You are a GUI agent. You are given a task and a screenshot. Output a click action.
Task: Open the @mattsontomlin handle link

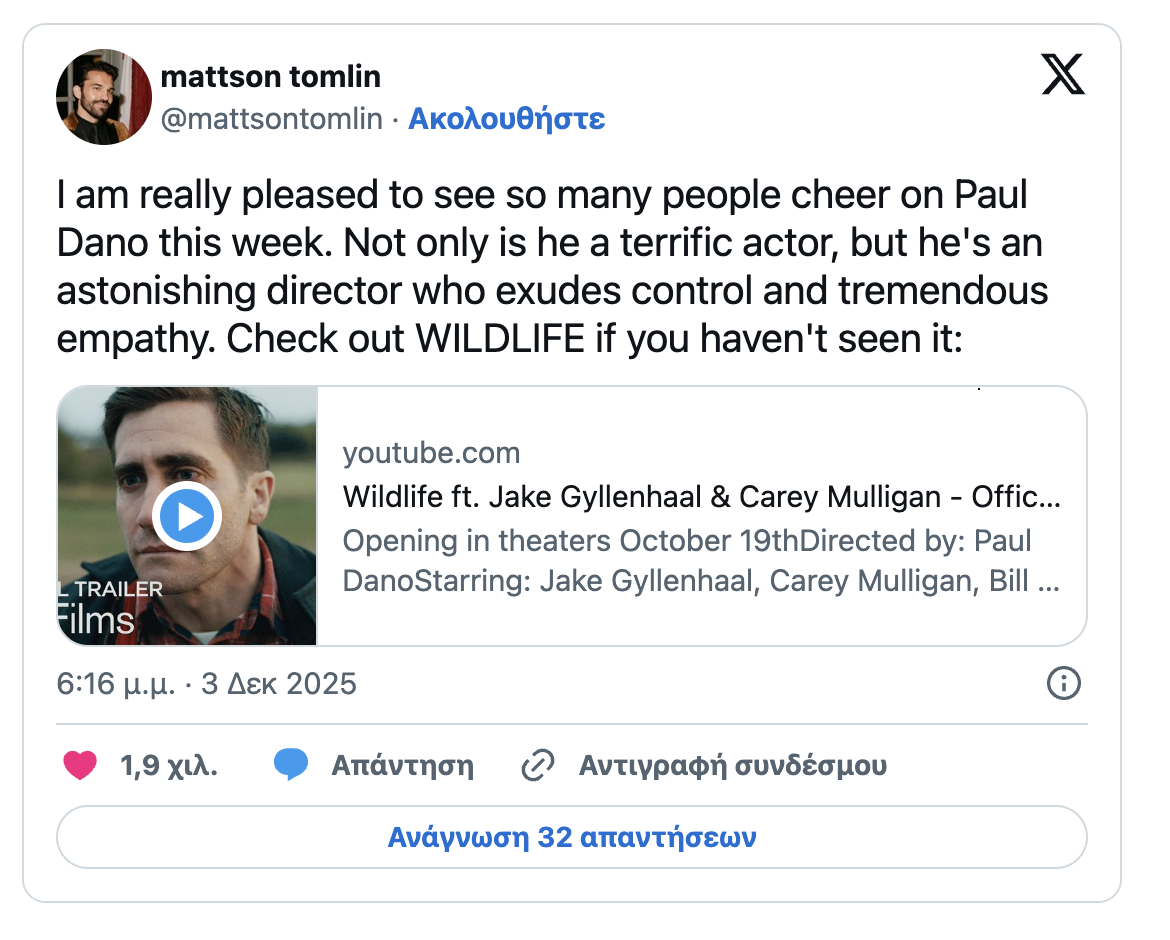tap(272, 119)
